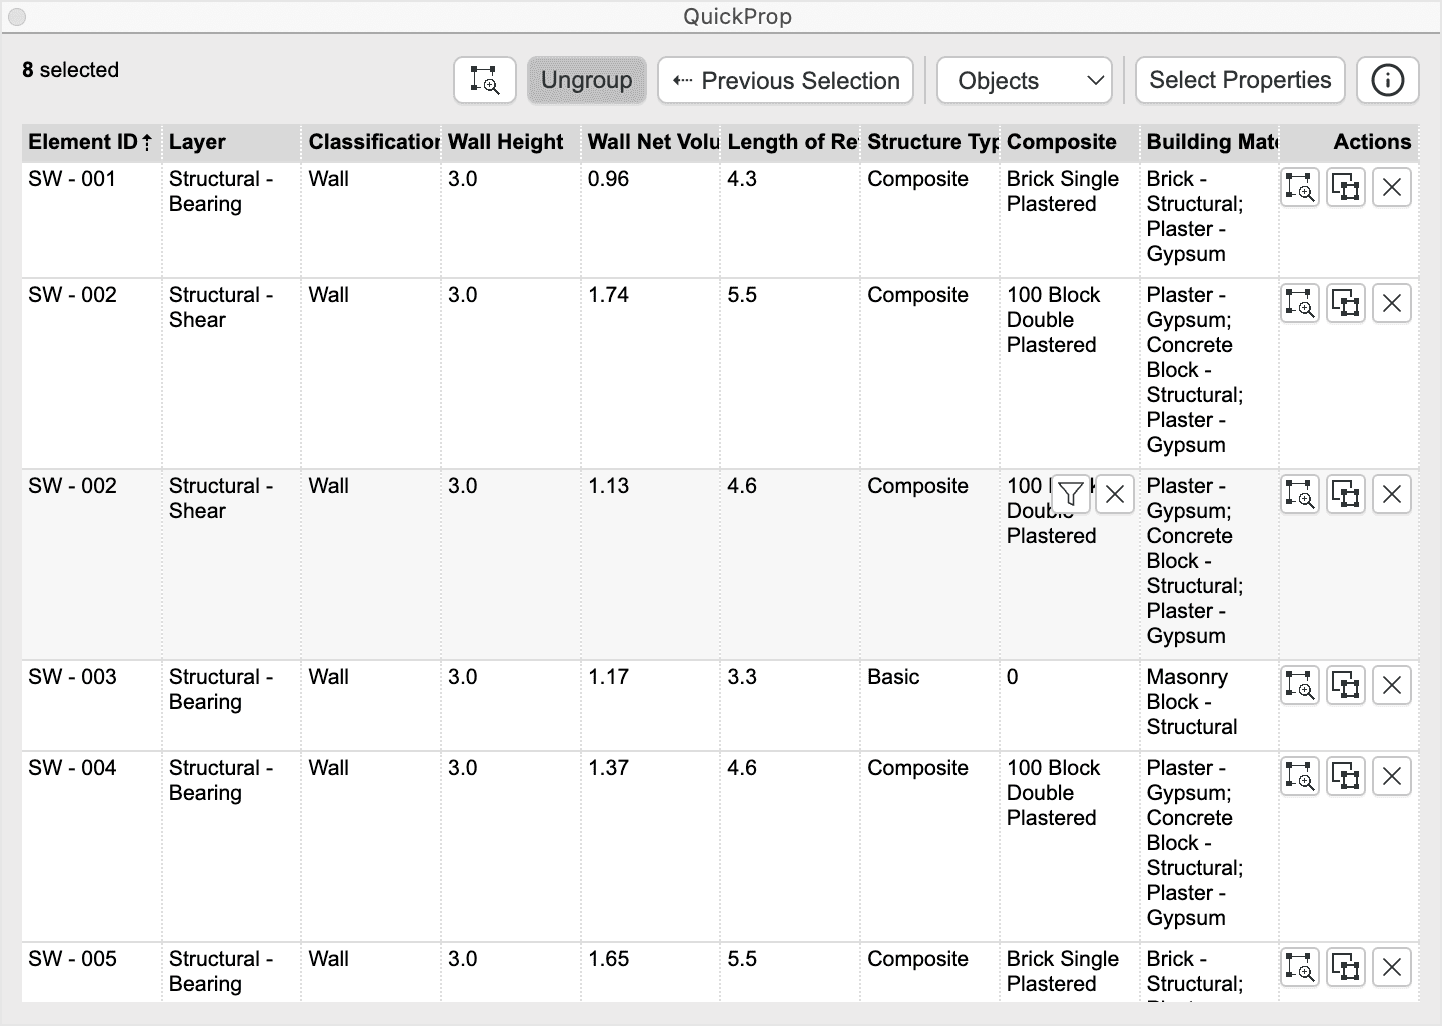The height and width of the screenshot is (1026, 1442).
Task: Click the filter funnel icon in Composite cell
Action: 1070,494
